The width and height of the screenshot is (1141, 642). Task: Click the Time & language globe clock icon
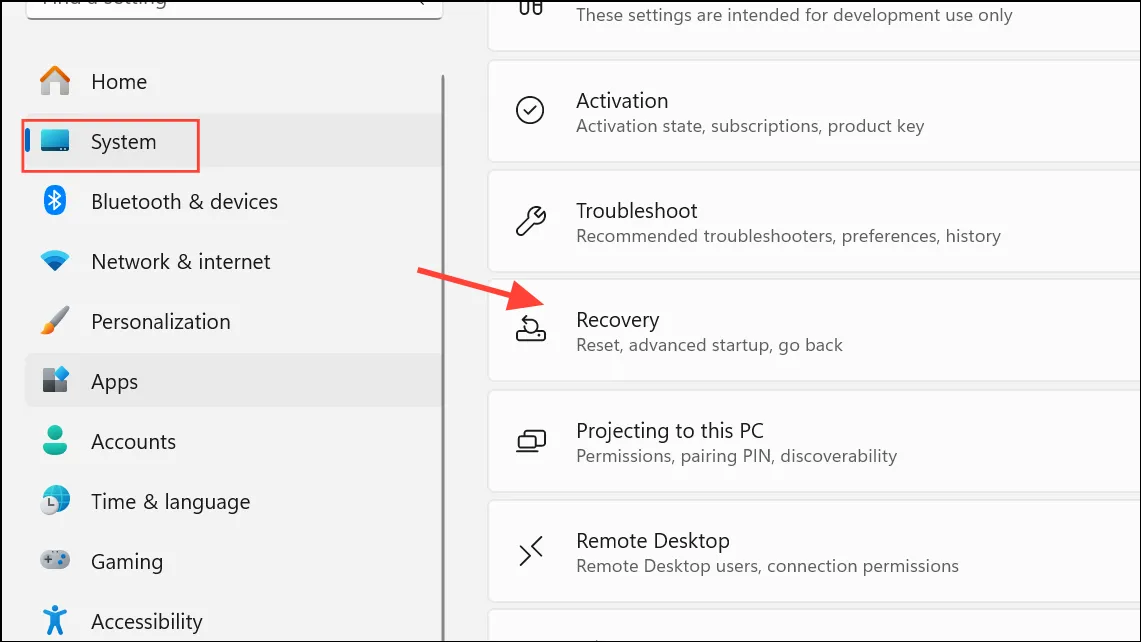pos(55,500)
